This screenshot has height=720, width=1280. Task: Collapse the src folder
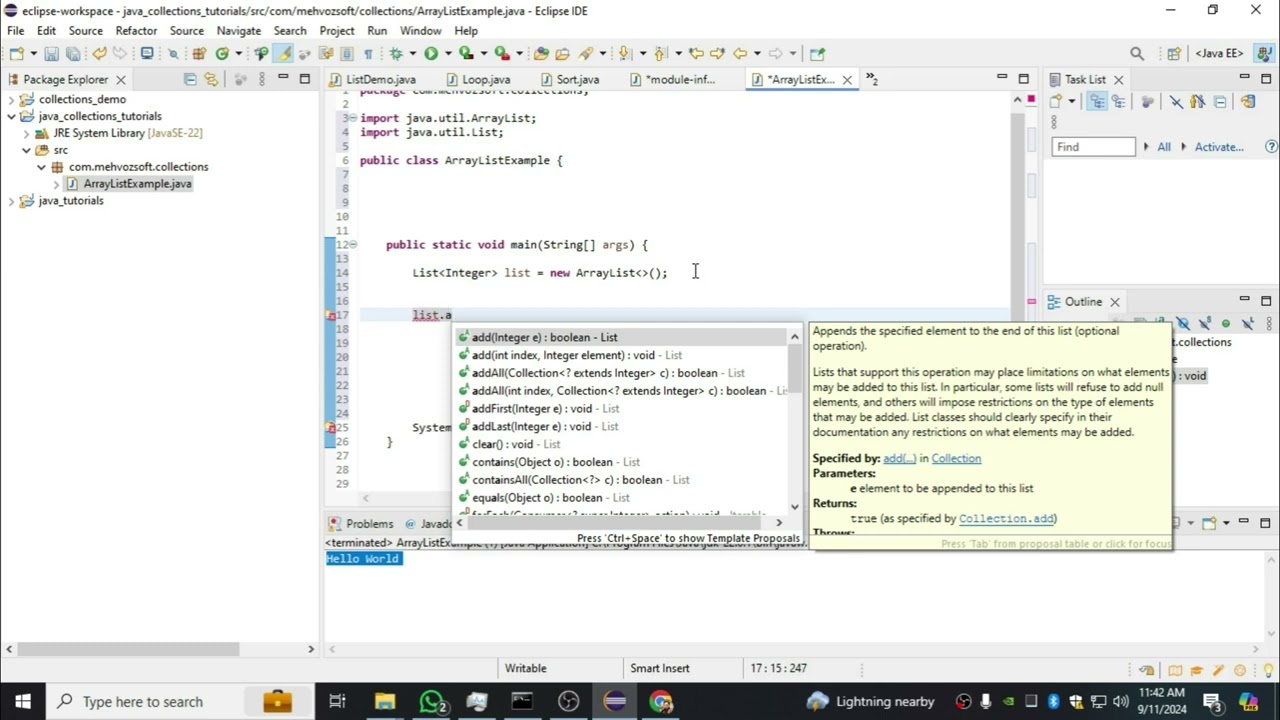(x=27, y=150)
